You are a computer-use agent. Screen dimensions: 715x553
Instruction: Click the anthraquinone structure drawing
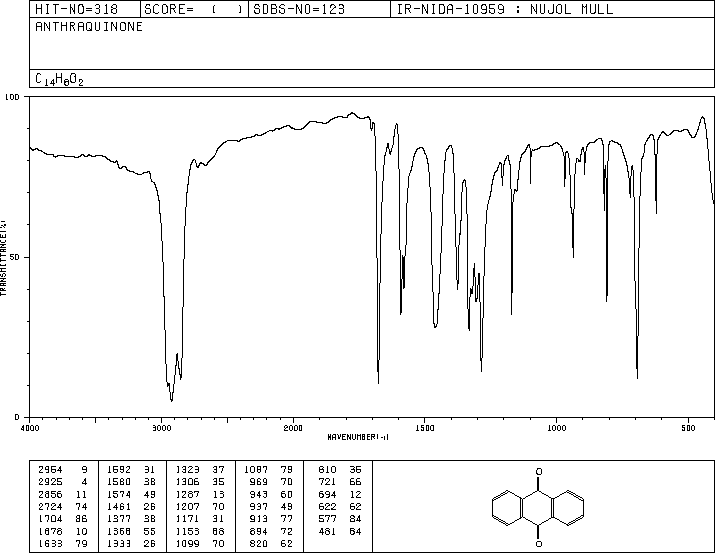click(538, 507)
